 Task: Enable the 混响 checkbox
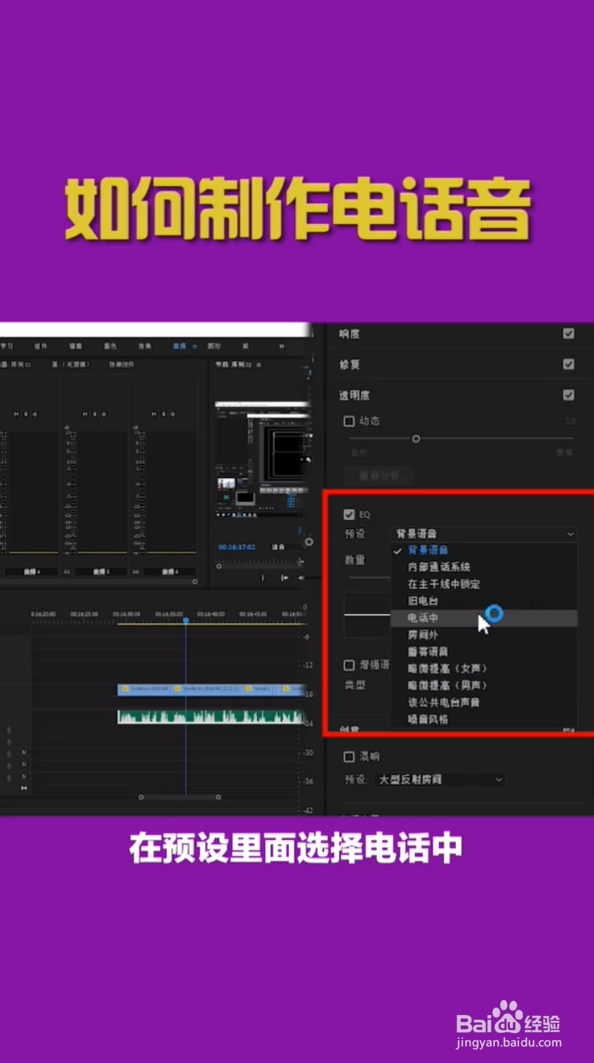click(349, 757)
